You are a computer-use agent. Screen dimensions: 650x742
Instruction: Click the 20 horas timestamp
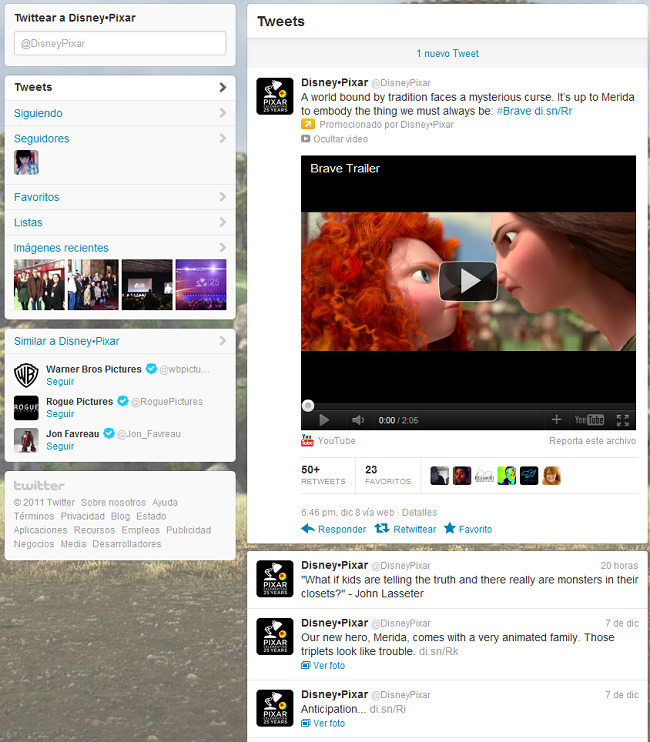pos(619,565)
